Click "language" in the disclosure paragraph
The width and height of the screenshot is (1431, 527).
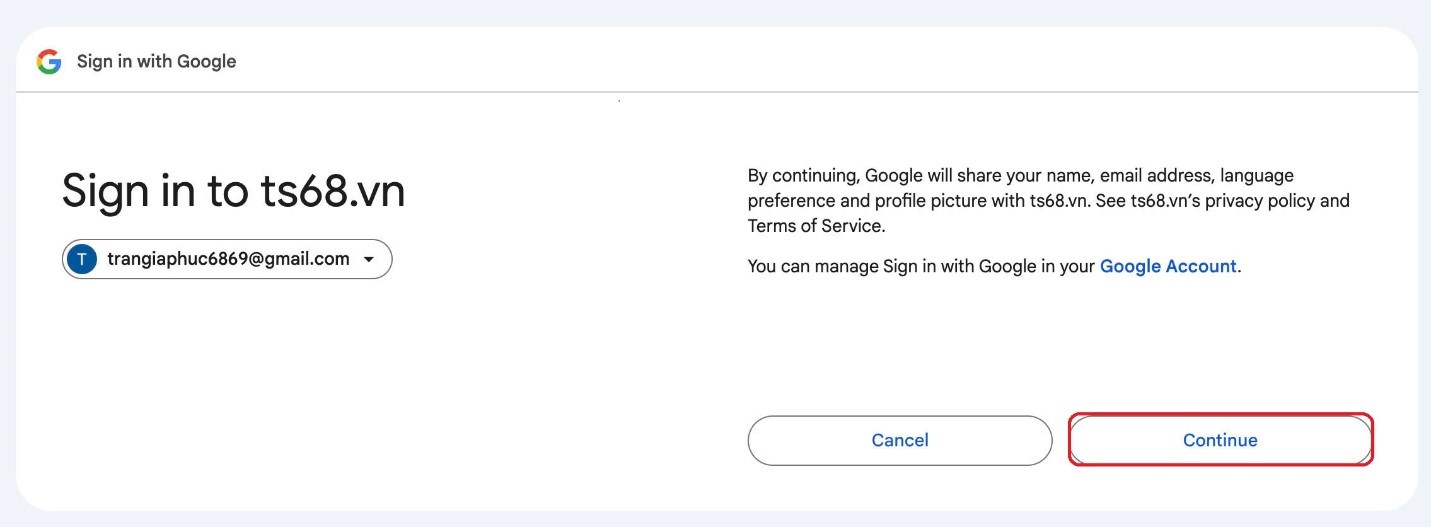1257,176
